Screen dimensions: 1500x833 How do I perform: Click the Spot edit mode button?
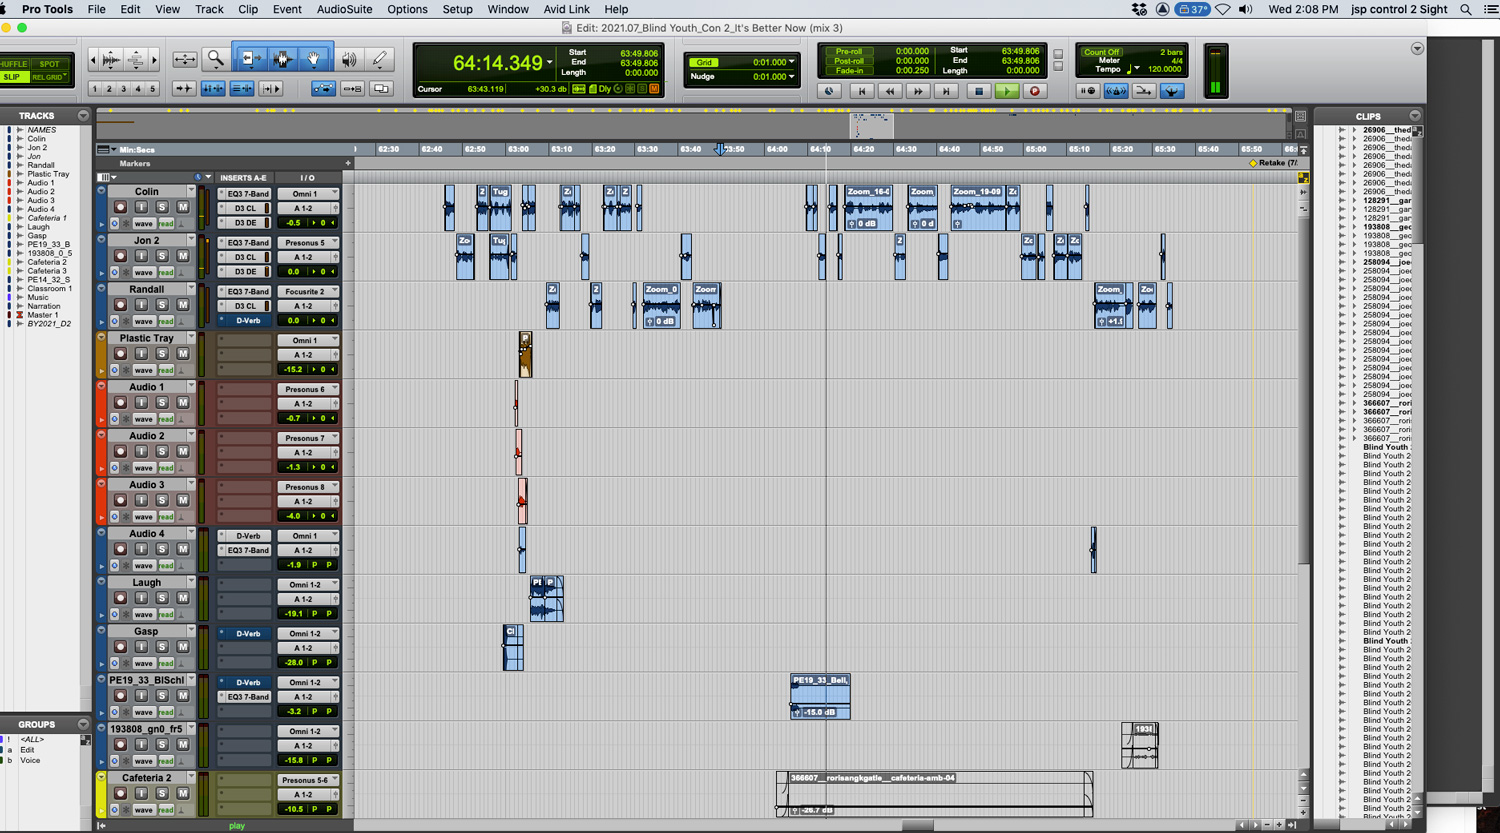(x=49, y=64)
